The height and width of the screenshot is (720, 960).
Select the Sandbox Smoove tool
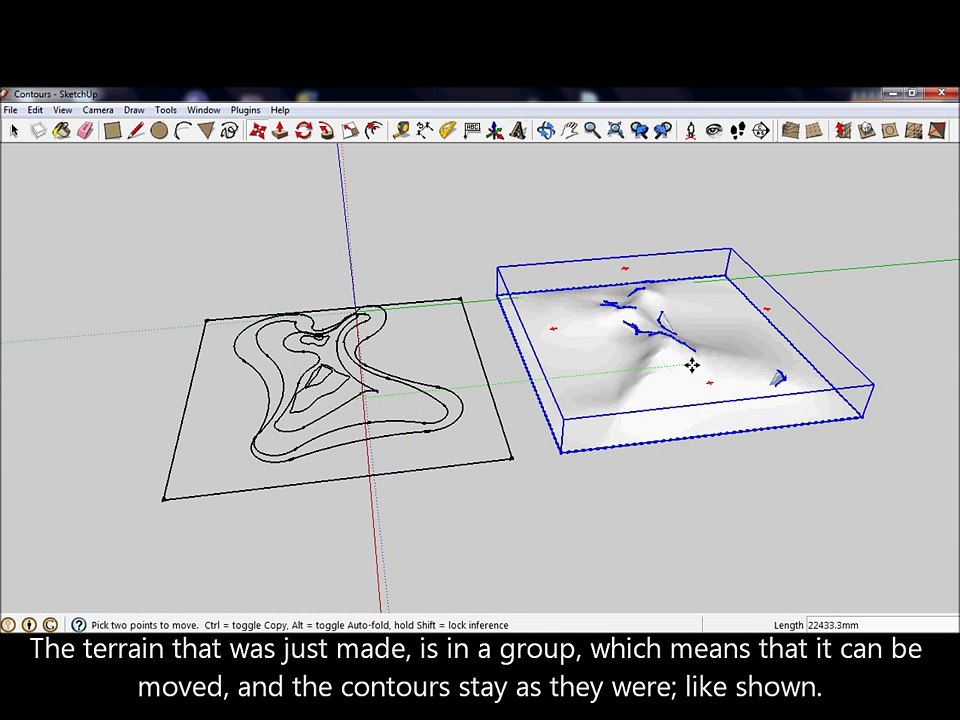tap(843, 130)
